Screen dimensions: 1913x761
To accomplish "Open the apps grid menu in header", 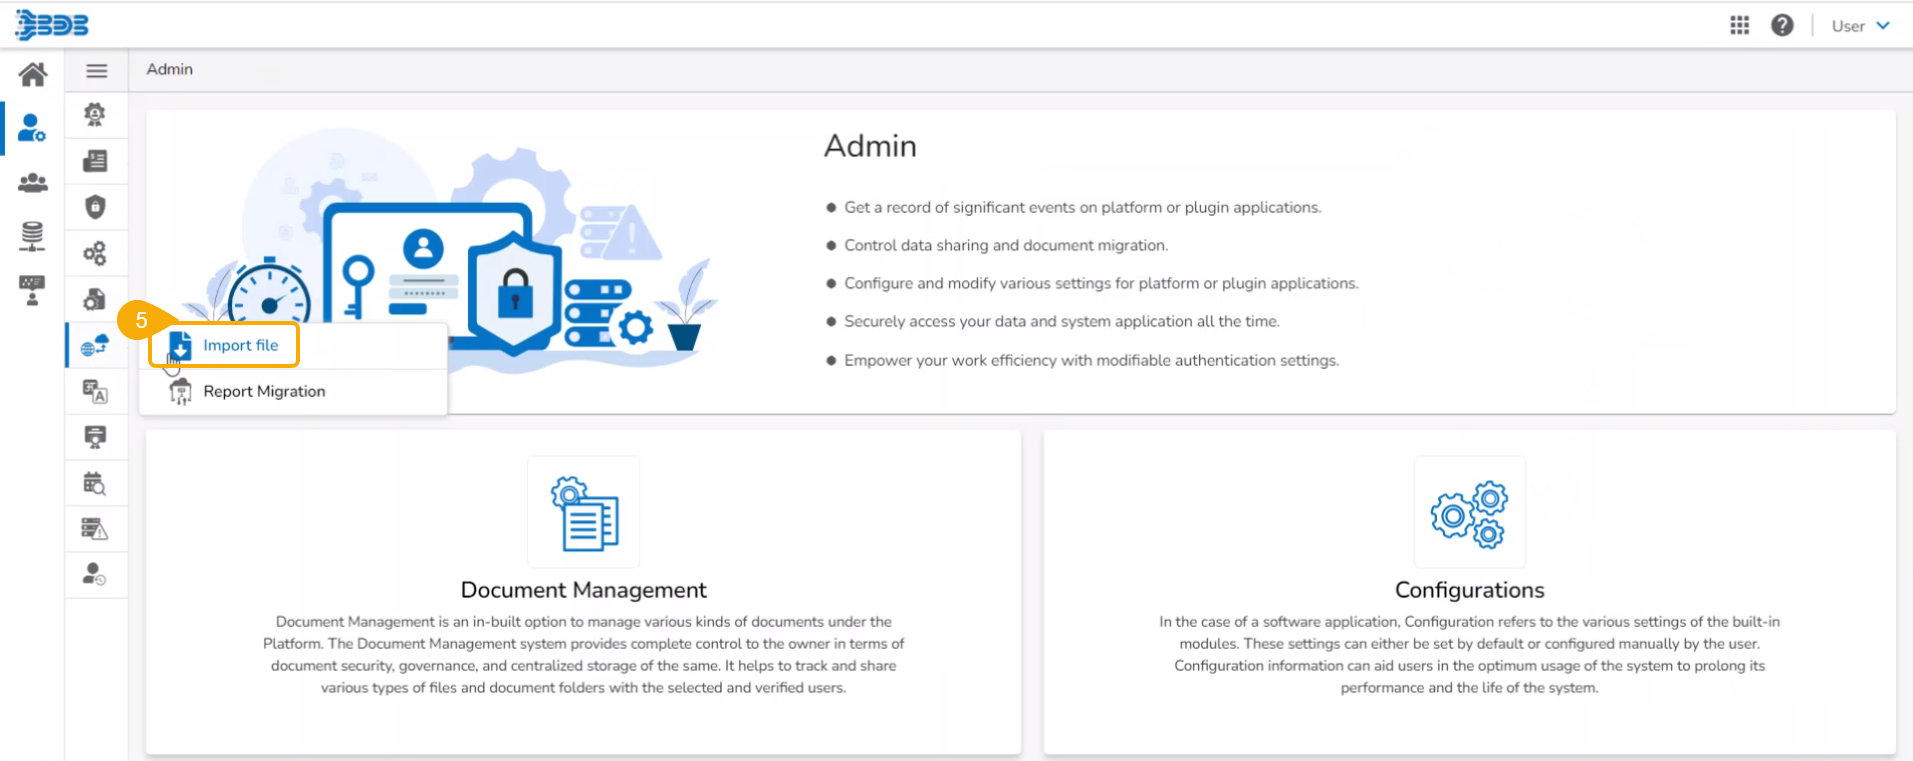I will click(1740, 25).
